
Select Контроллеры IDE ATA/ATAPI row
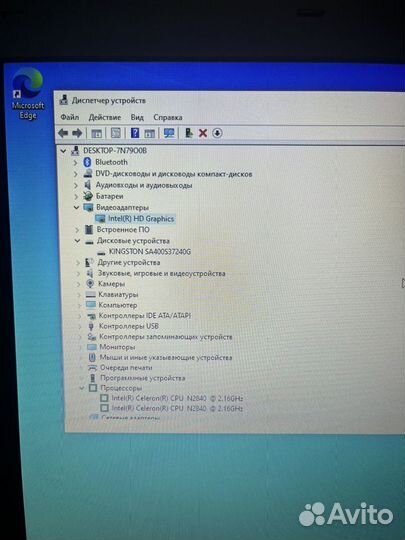[145, 315]
